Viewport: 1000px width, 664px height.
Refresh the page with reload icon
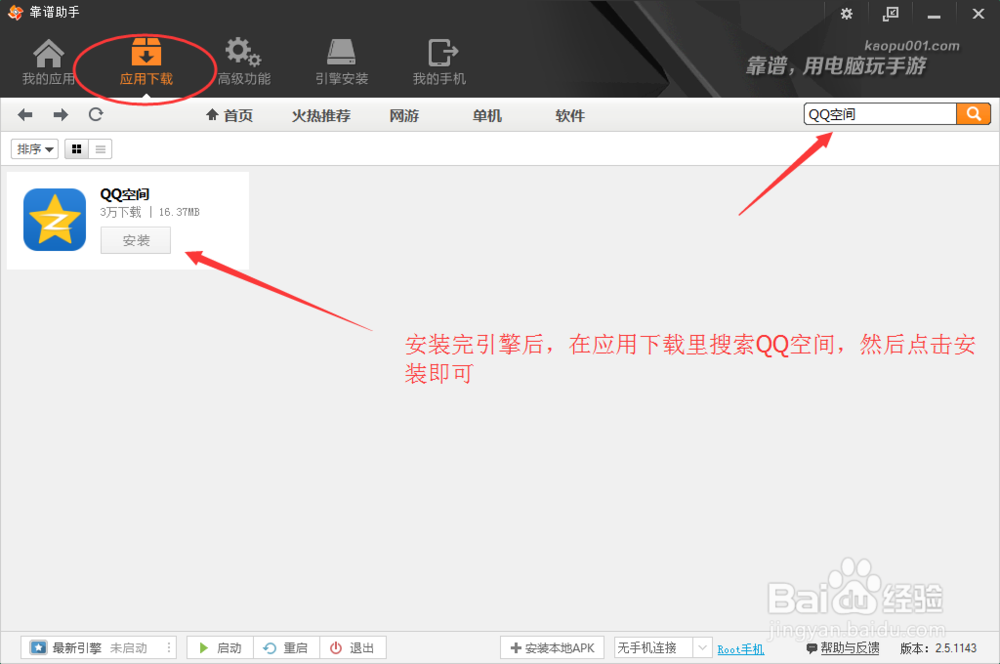point(96,115)
